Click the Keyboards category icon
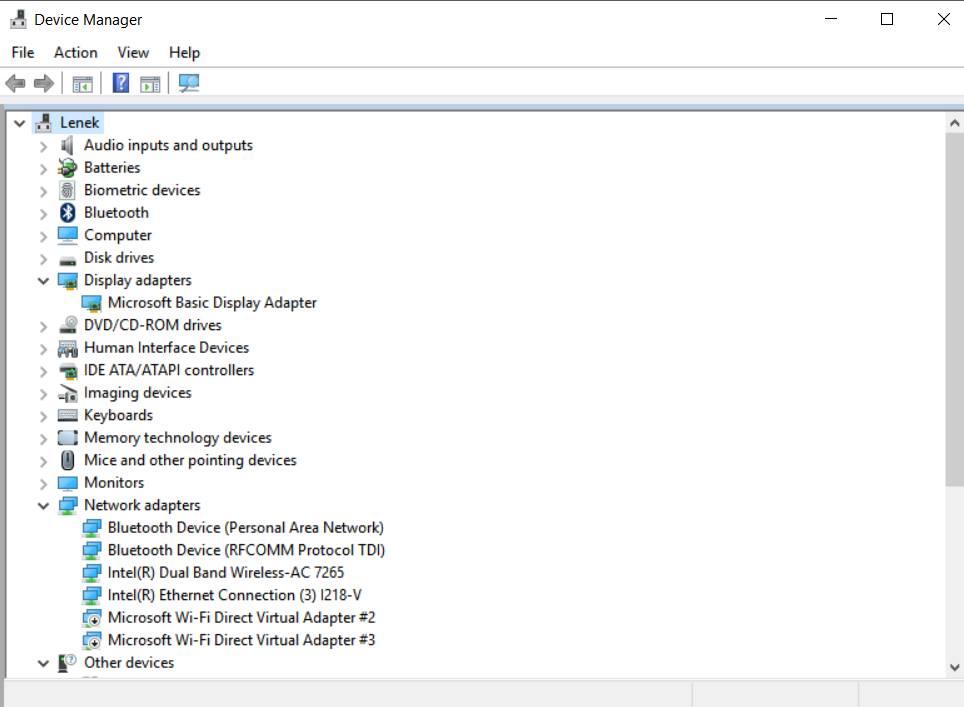 pyautogui.click(x=68, y=416)
